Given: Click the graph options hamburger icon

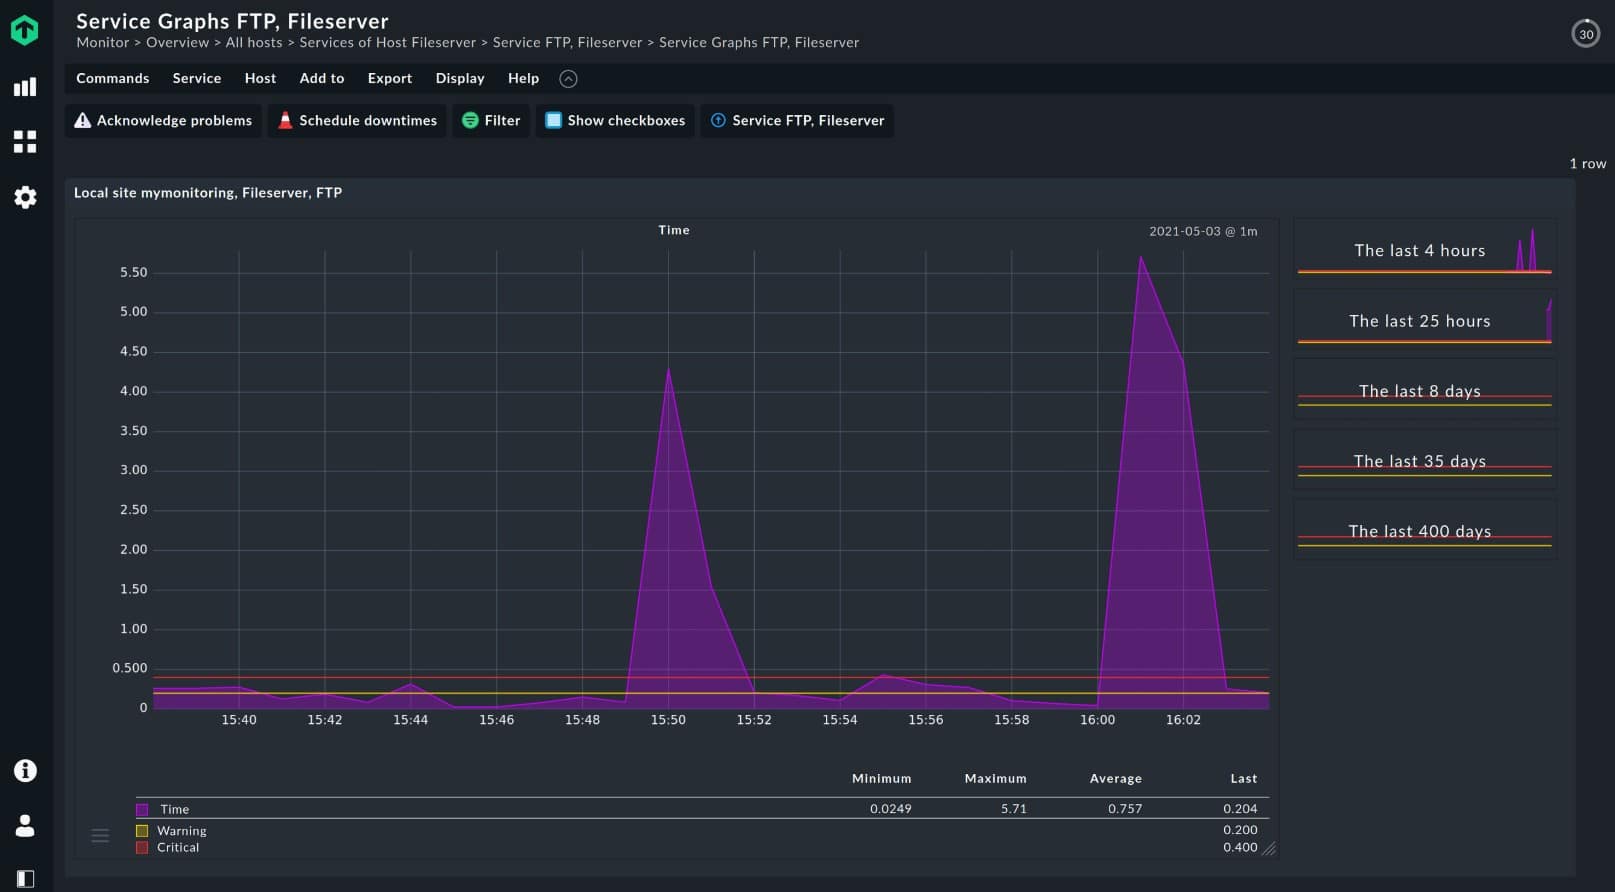Looking at the screenshot, I should pos(100,835).
